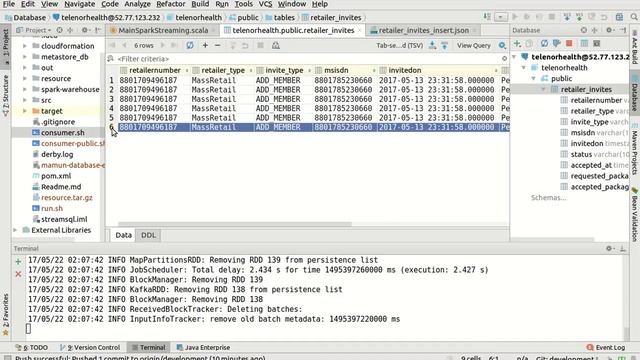This screenshot has width=640, height=360.
Task: Open Java Enterprise tool window
Action: [x=203, y=347]
